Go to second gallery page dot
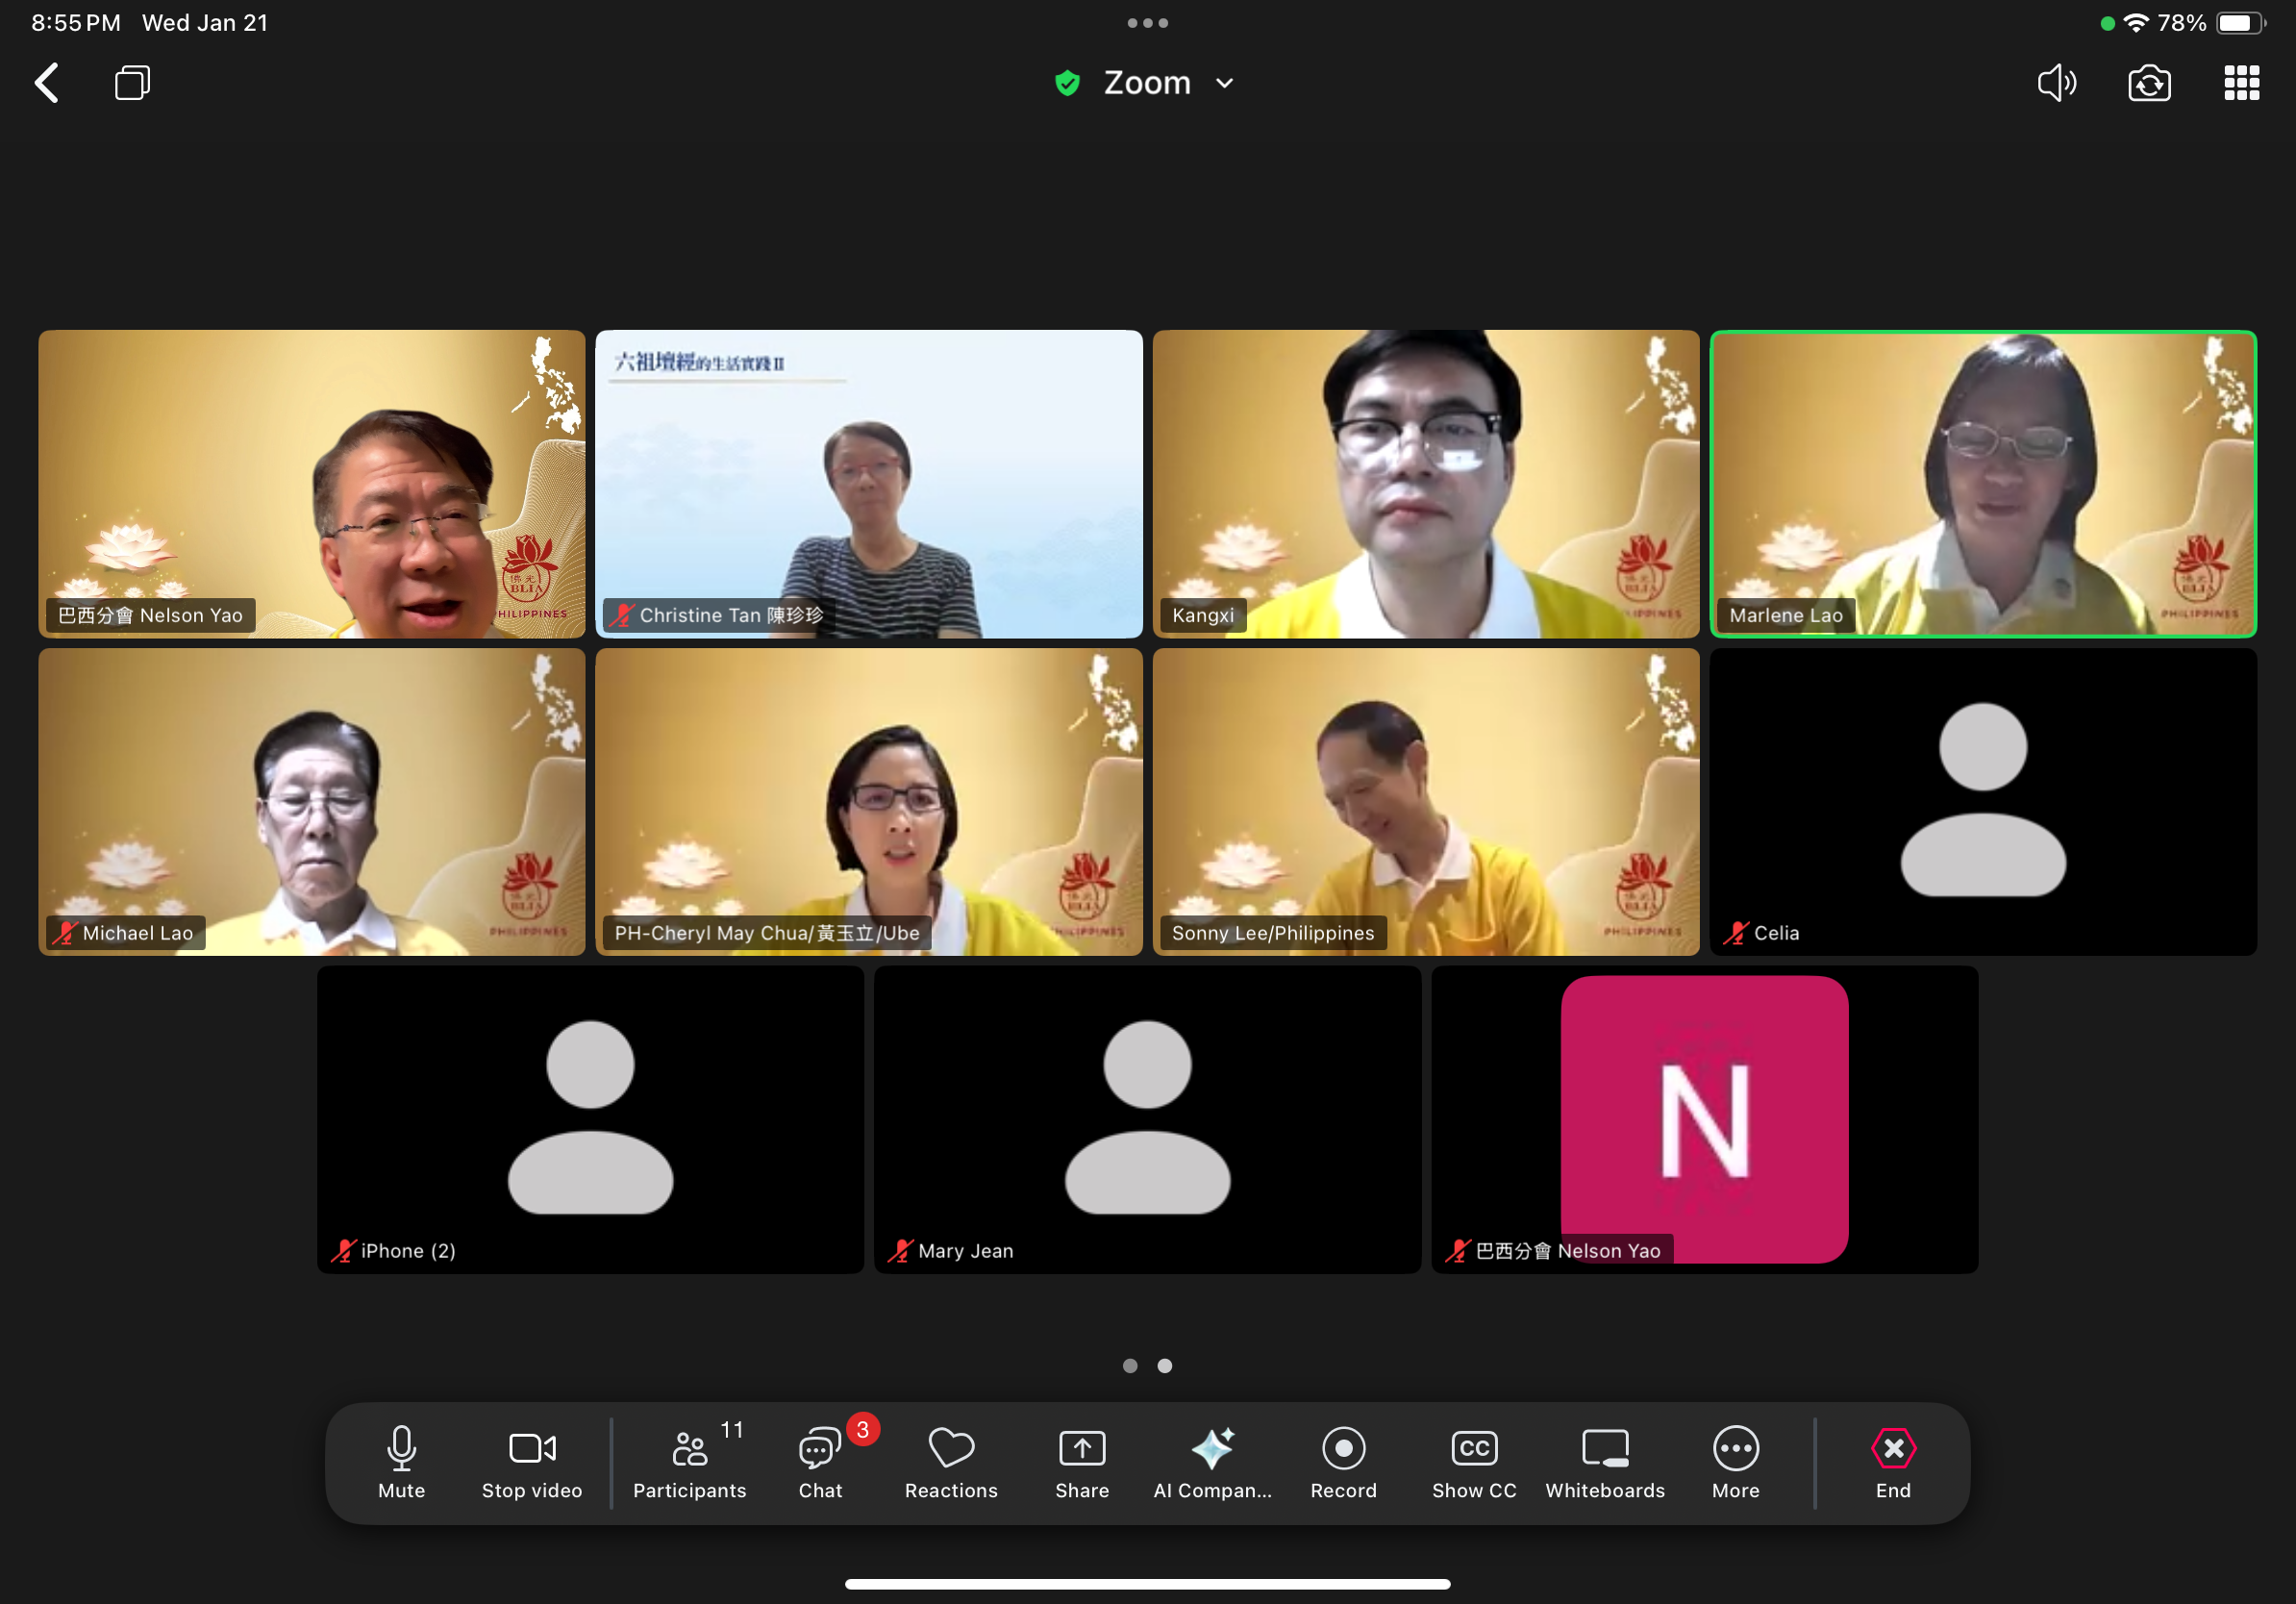The image size is (2296, 1604). click(x=1164, y=1365)
